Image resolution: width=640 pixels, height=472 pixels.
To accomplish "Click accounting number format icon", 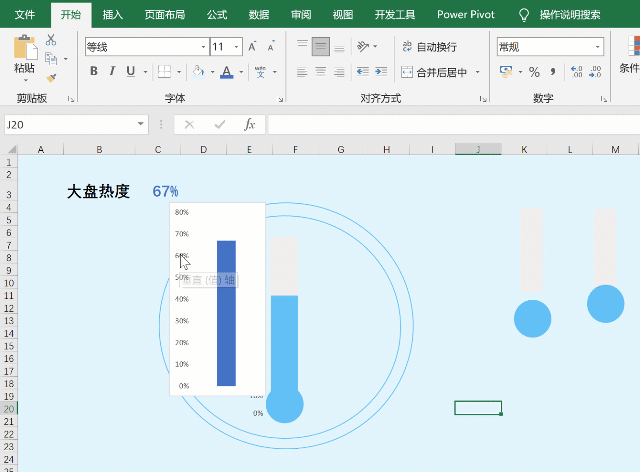I will coord(506,72).
